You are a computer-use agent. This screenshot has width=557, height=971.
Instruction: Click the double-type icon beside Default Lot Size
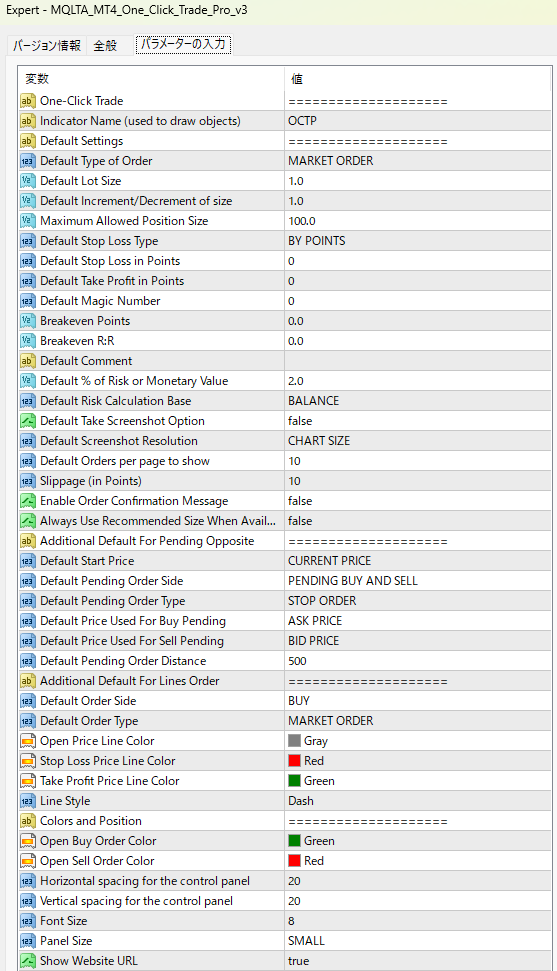27,181
